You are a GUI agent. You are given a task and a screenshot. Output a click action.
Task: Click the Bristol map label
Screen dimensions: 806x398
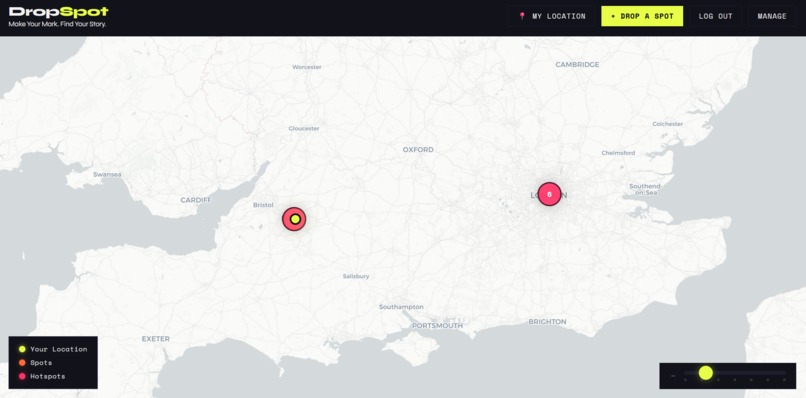[263, 205]
